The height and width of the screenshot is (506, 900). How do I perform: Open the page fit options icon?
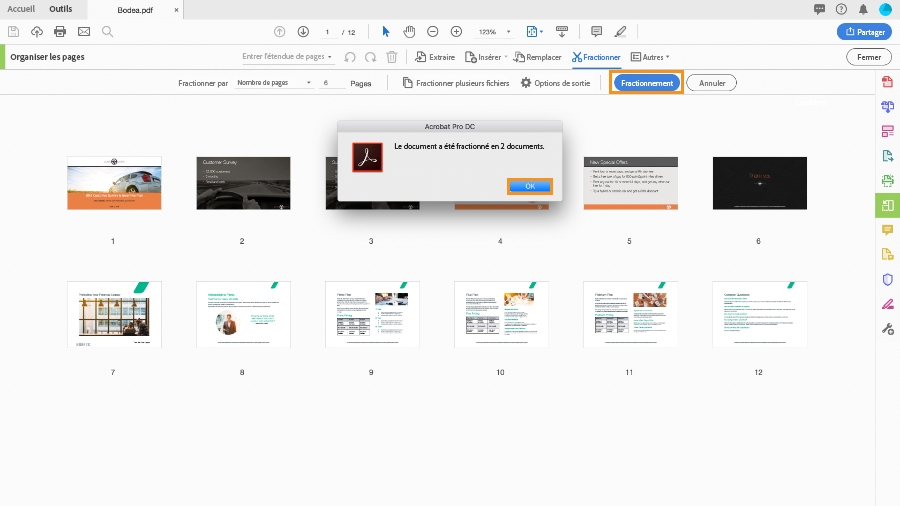534,32
